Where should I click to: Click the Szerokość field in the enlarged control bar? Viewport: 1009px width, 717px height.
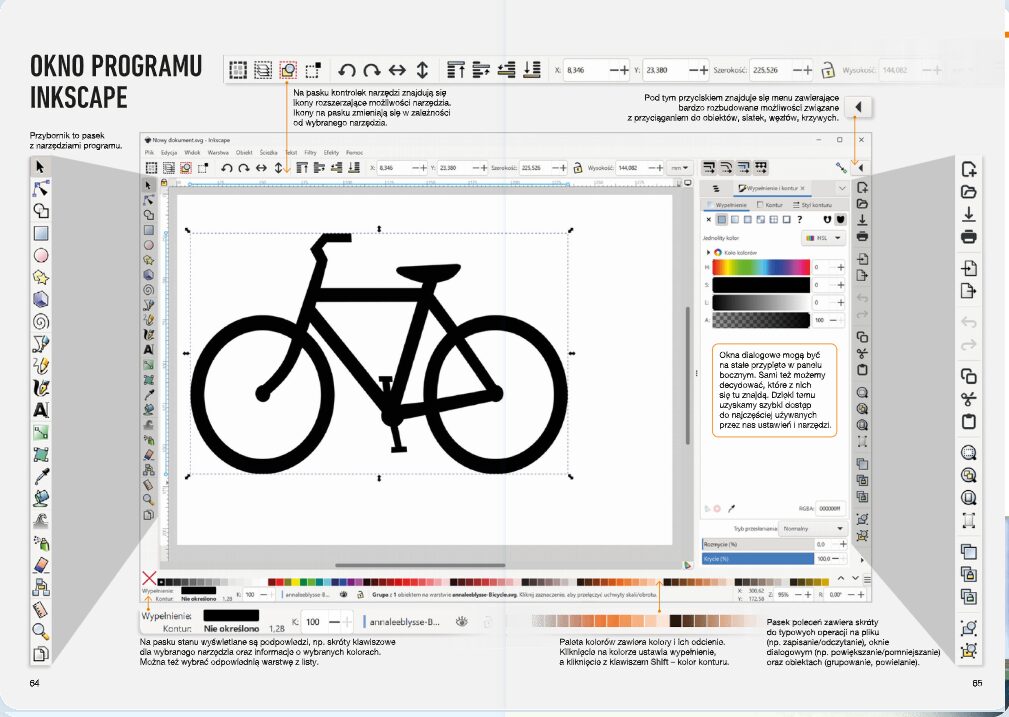[770, 70]
